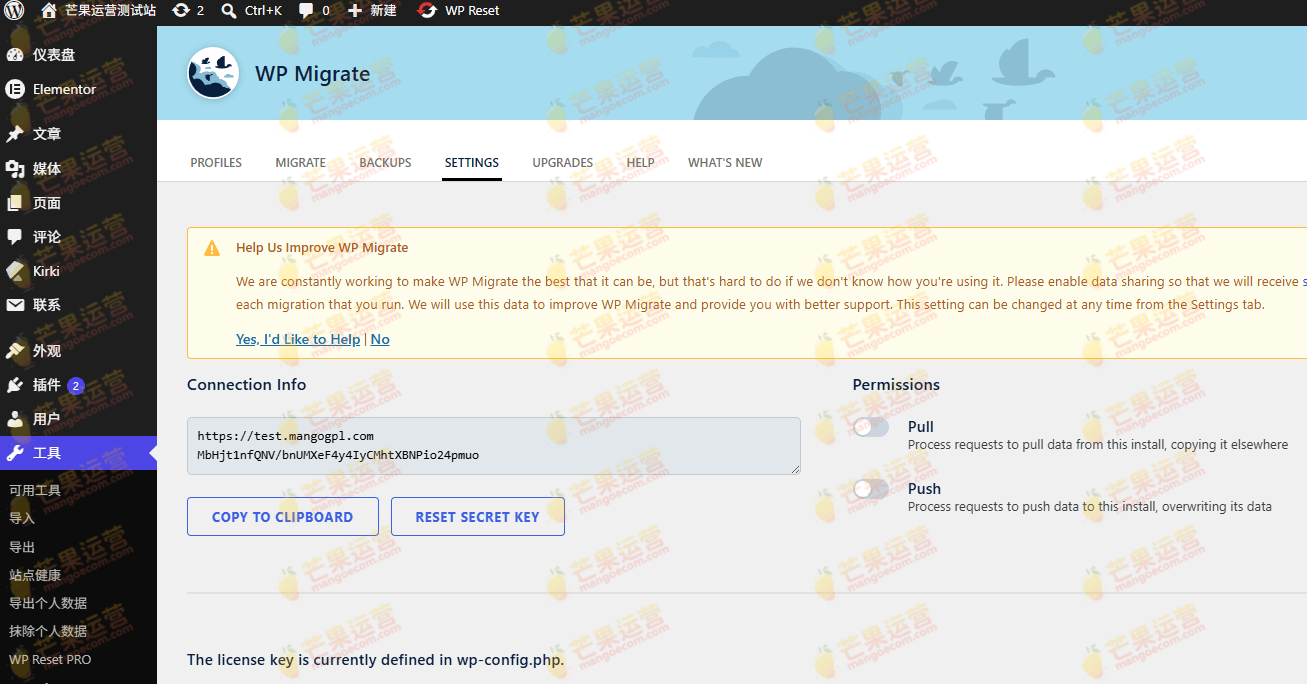Select the SETTINGS tab
The width and height of the screenshot is (1307, 684).
pyautogui.click(x=472, y=162)
